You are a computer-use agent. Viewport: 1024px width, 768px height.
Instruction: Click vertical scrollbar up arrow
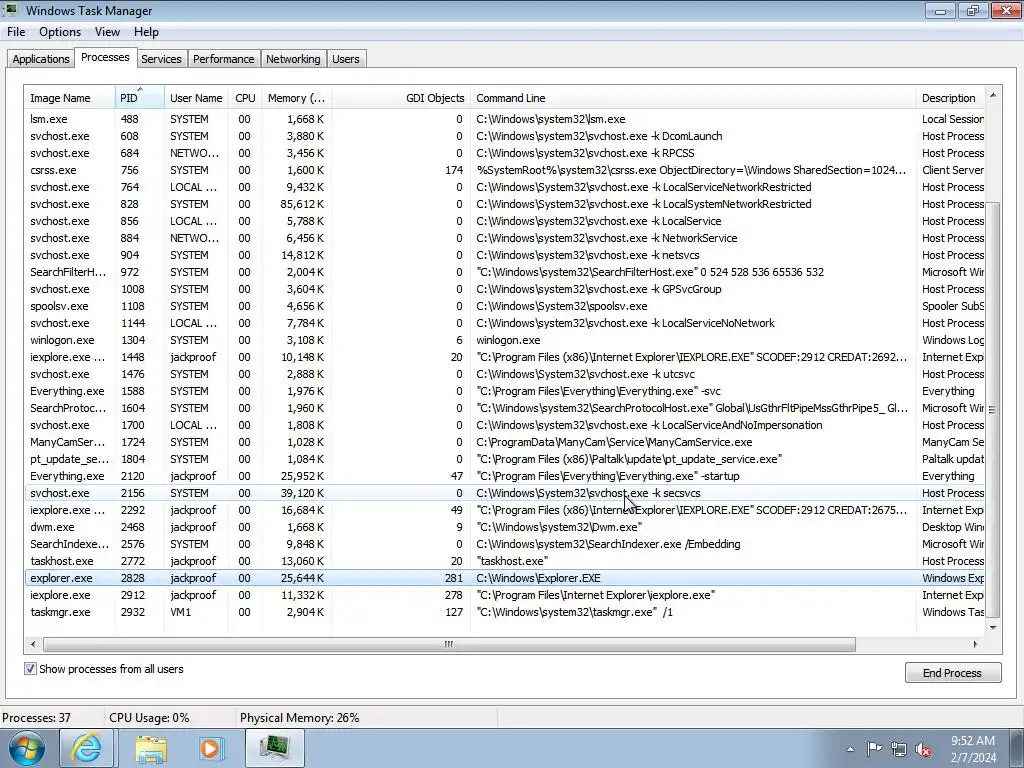(993, 95)
